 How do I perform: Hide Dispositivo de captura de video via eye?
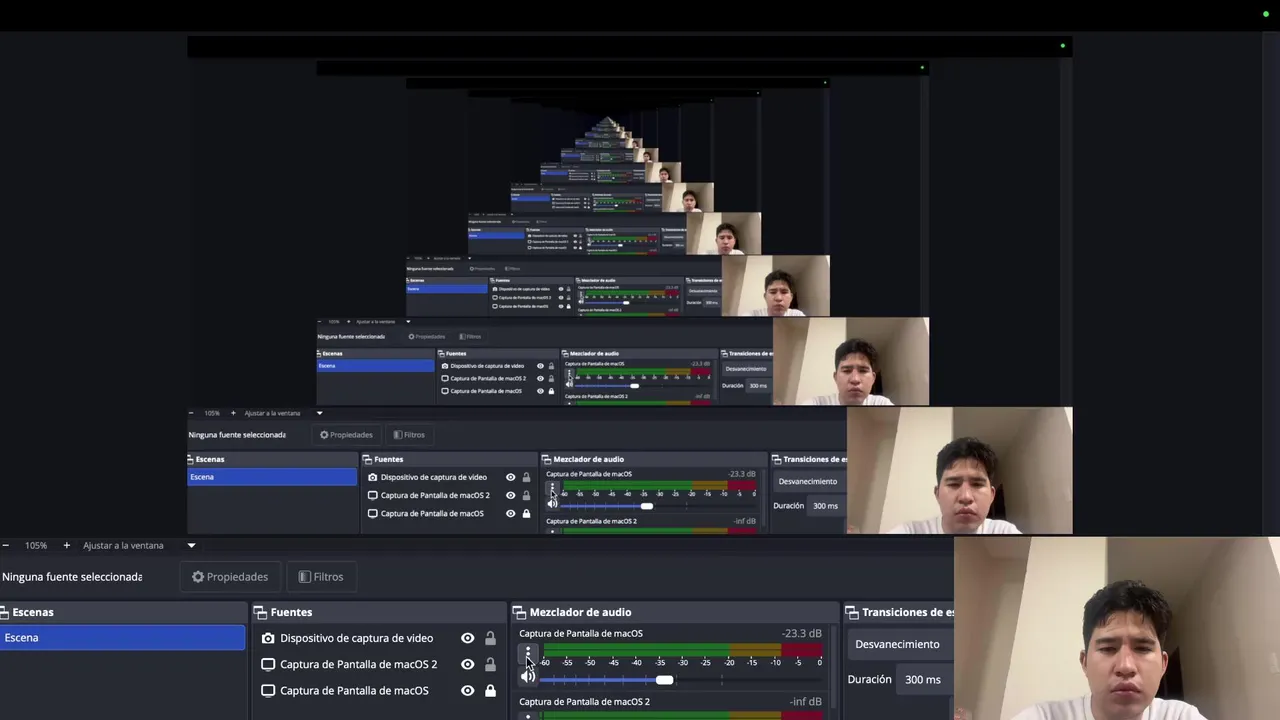click(x=467, y=638)
